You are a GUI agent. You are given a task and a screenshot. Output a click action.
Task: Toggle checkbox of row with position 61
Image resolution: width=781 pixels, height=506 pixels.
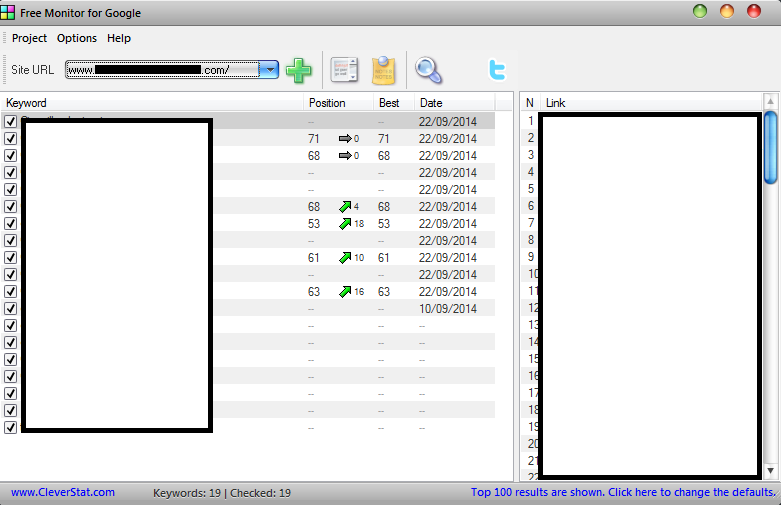coord(10,257)
